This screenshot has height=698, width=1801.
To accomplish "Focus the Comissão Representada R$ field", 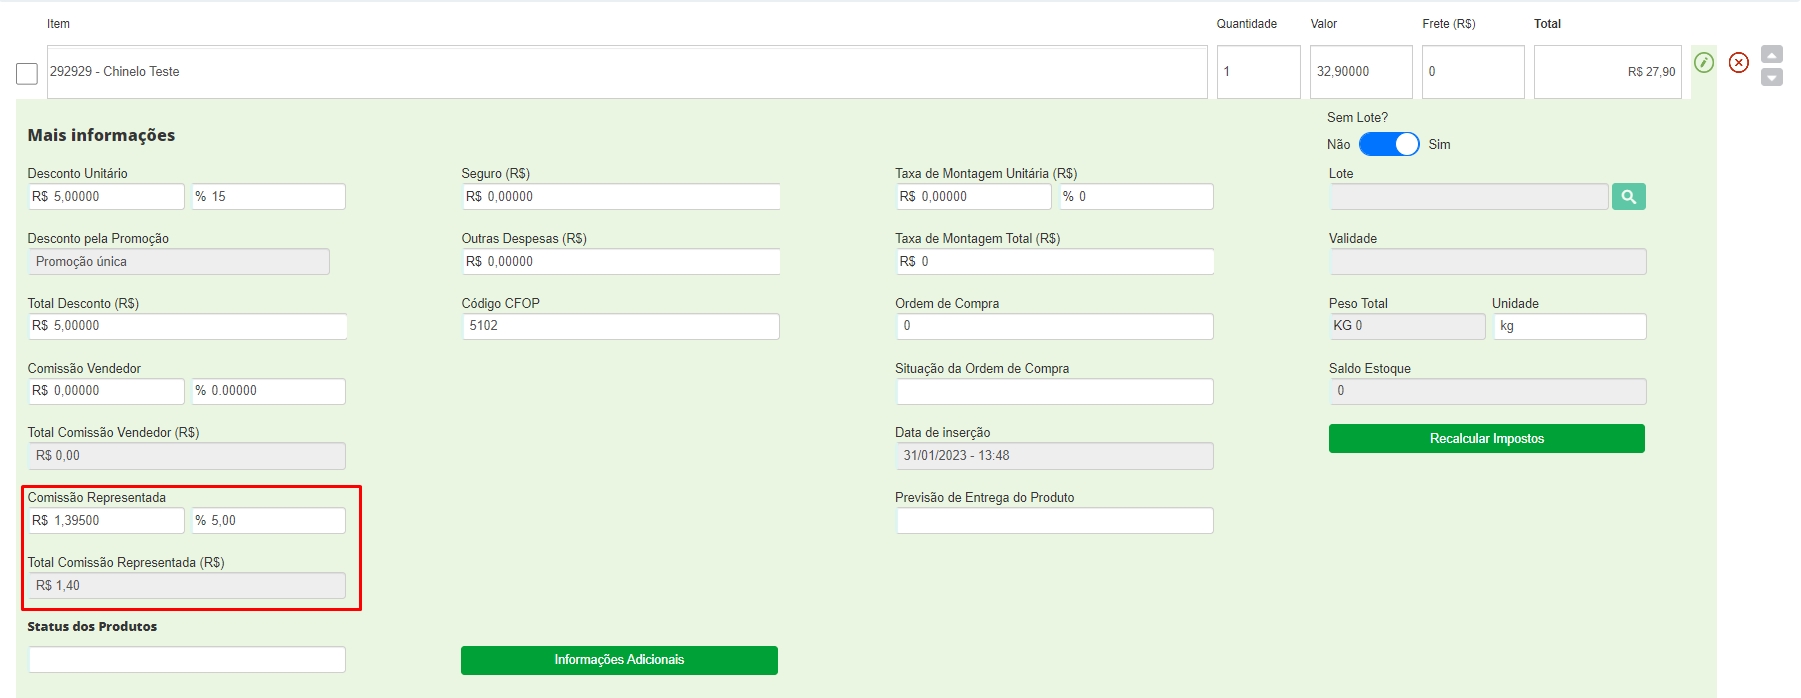I will pyautogui.click(x=106, y=521).
